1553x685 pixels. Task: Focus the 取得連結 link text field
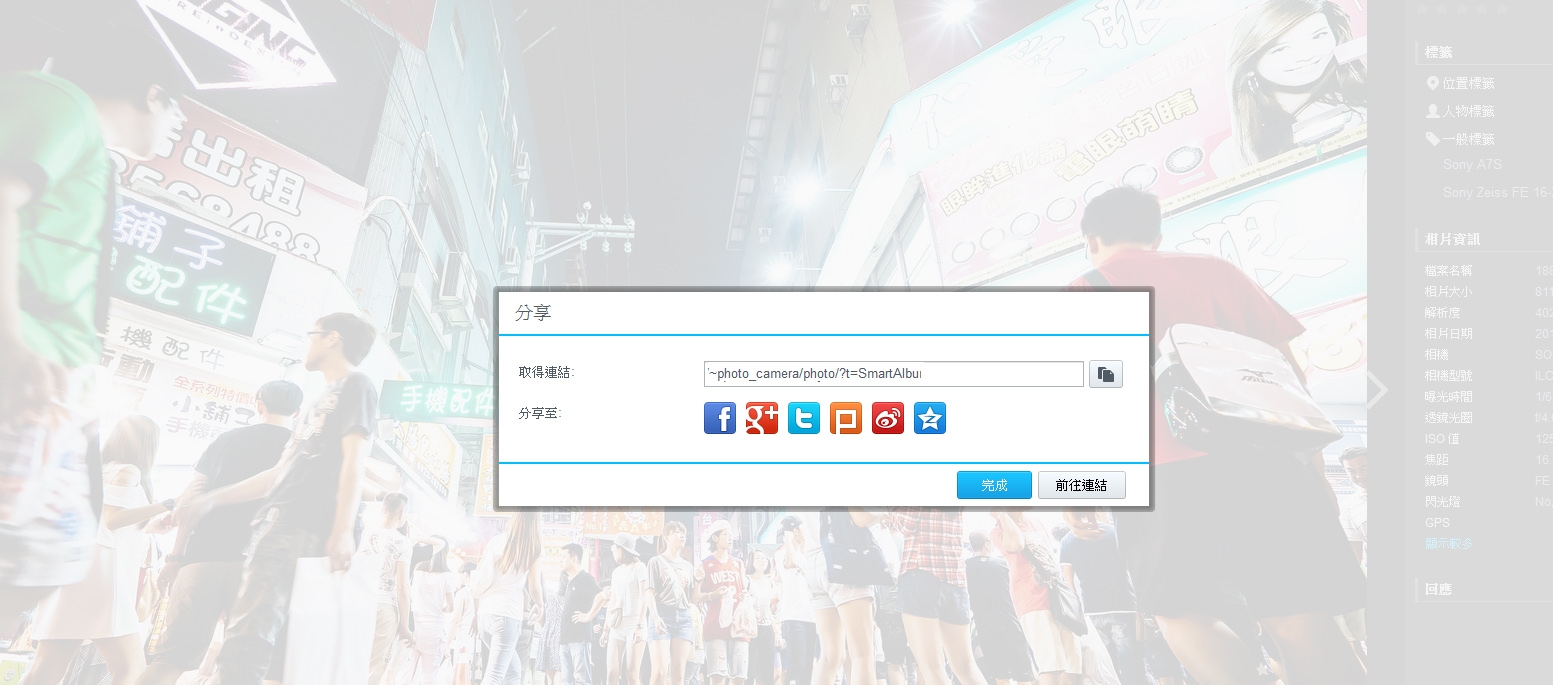point(894,374)
